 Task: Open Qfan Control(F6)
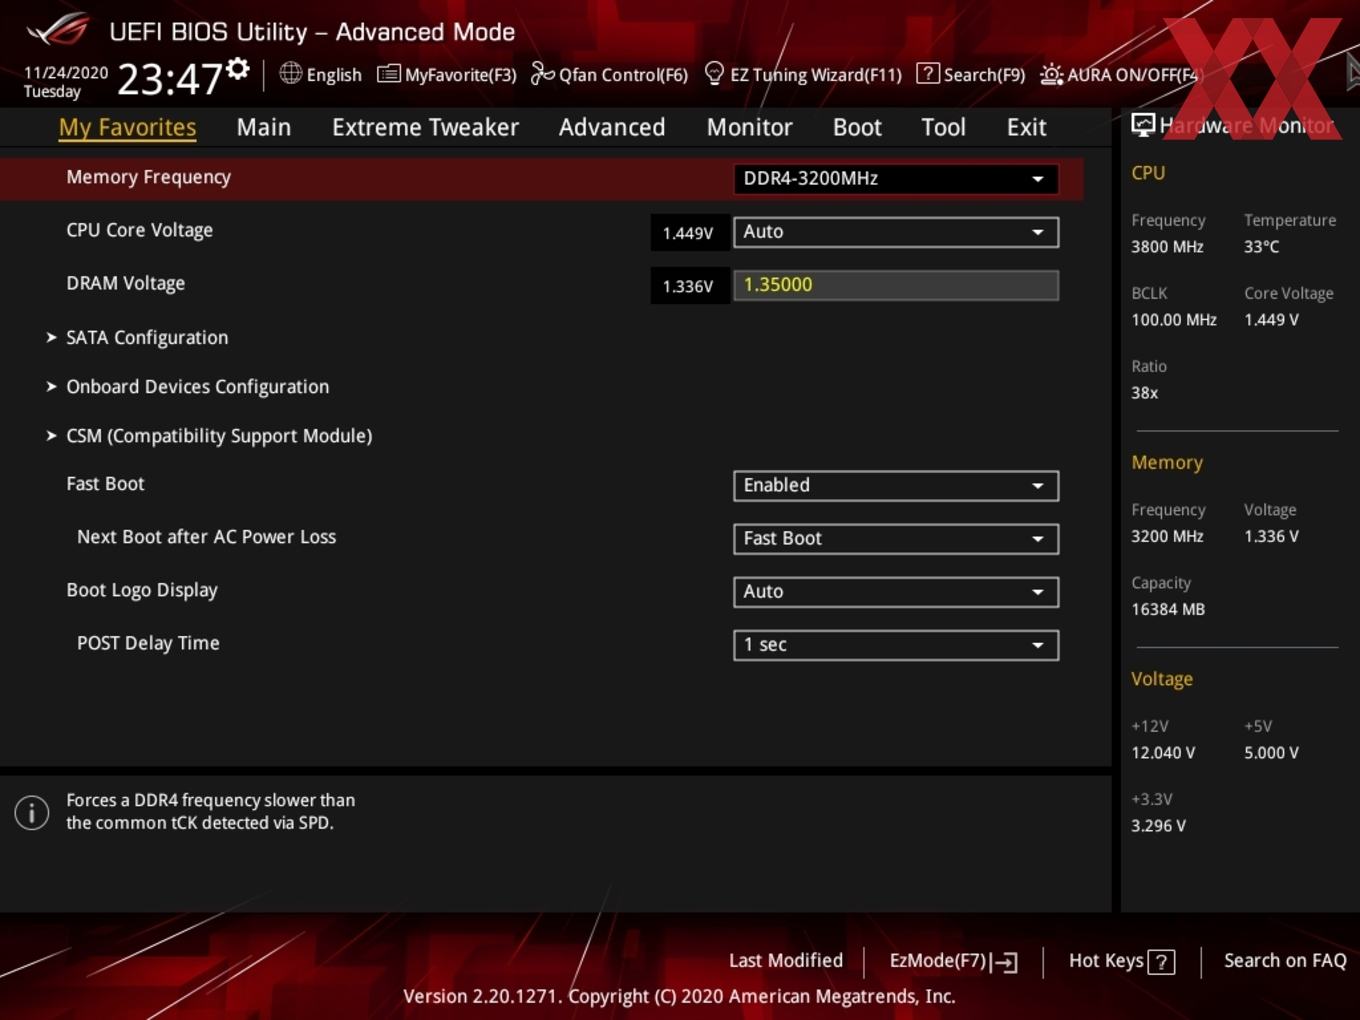tap(609, 74)
